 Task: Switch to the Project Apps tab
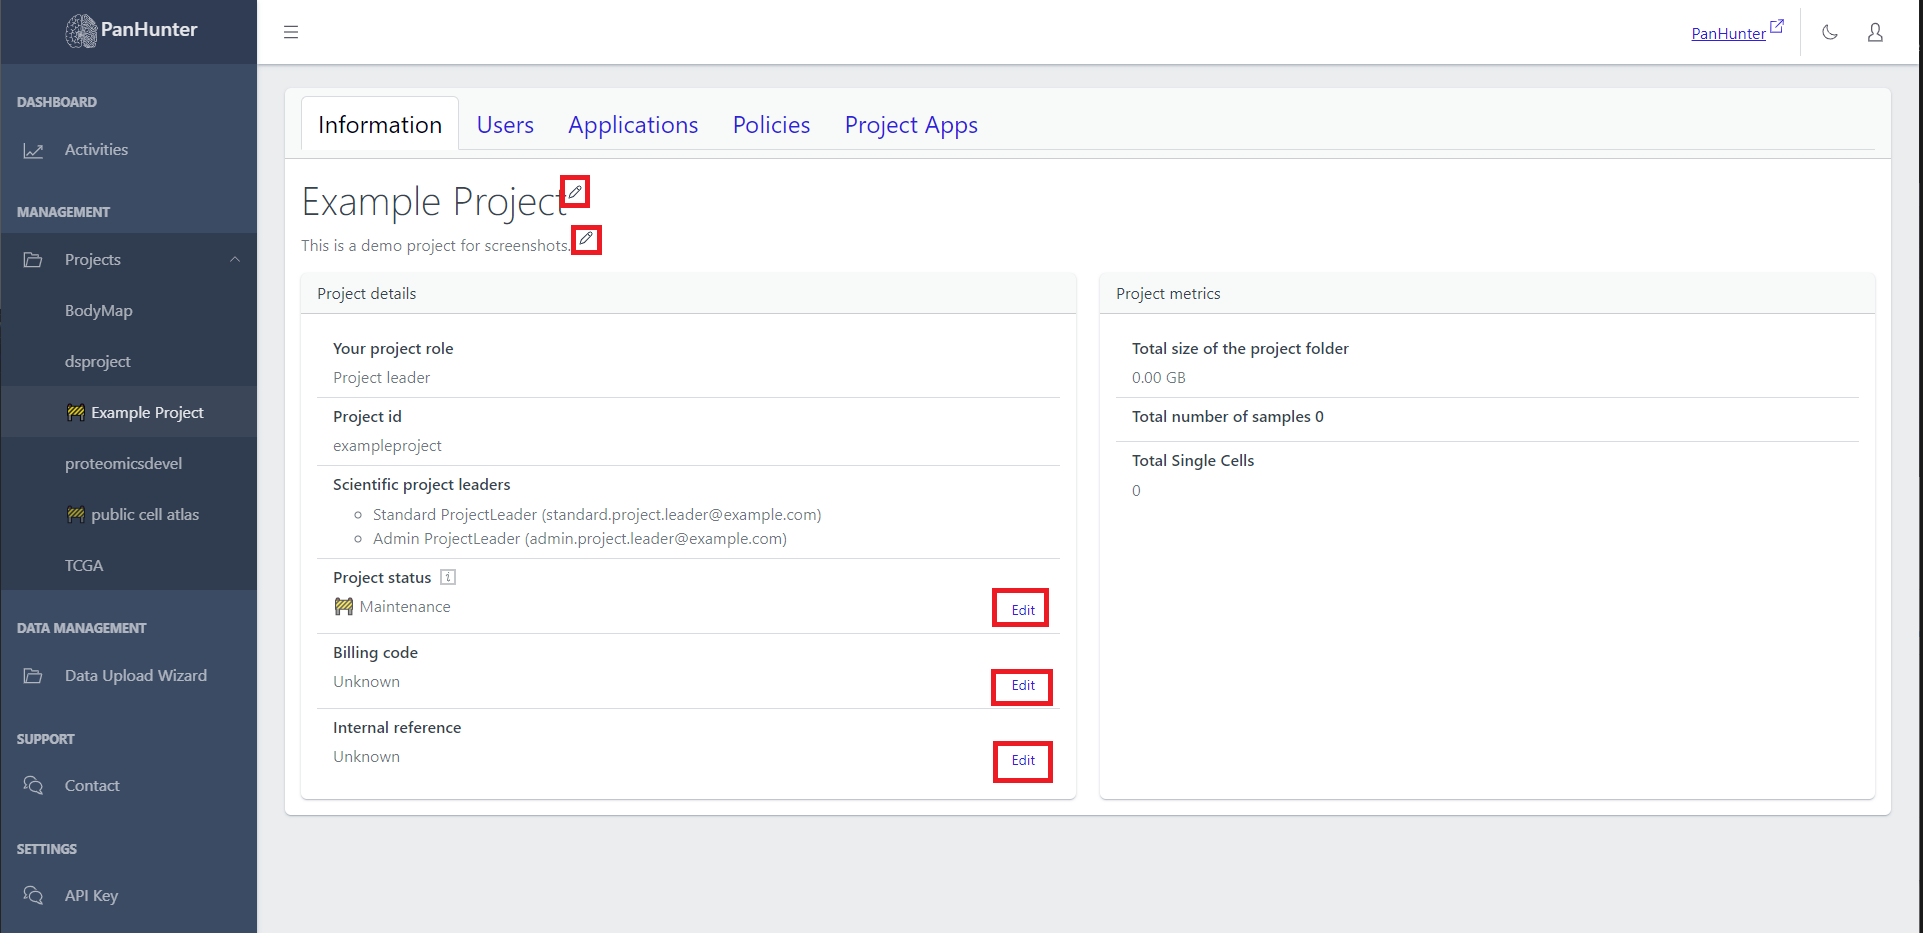tap(910, 124)
